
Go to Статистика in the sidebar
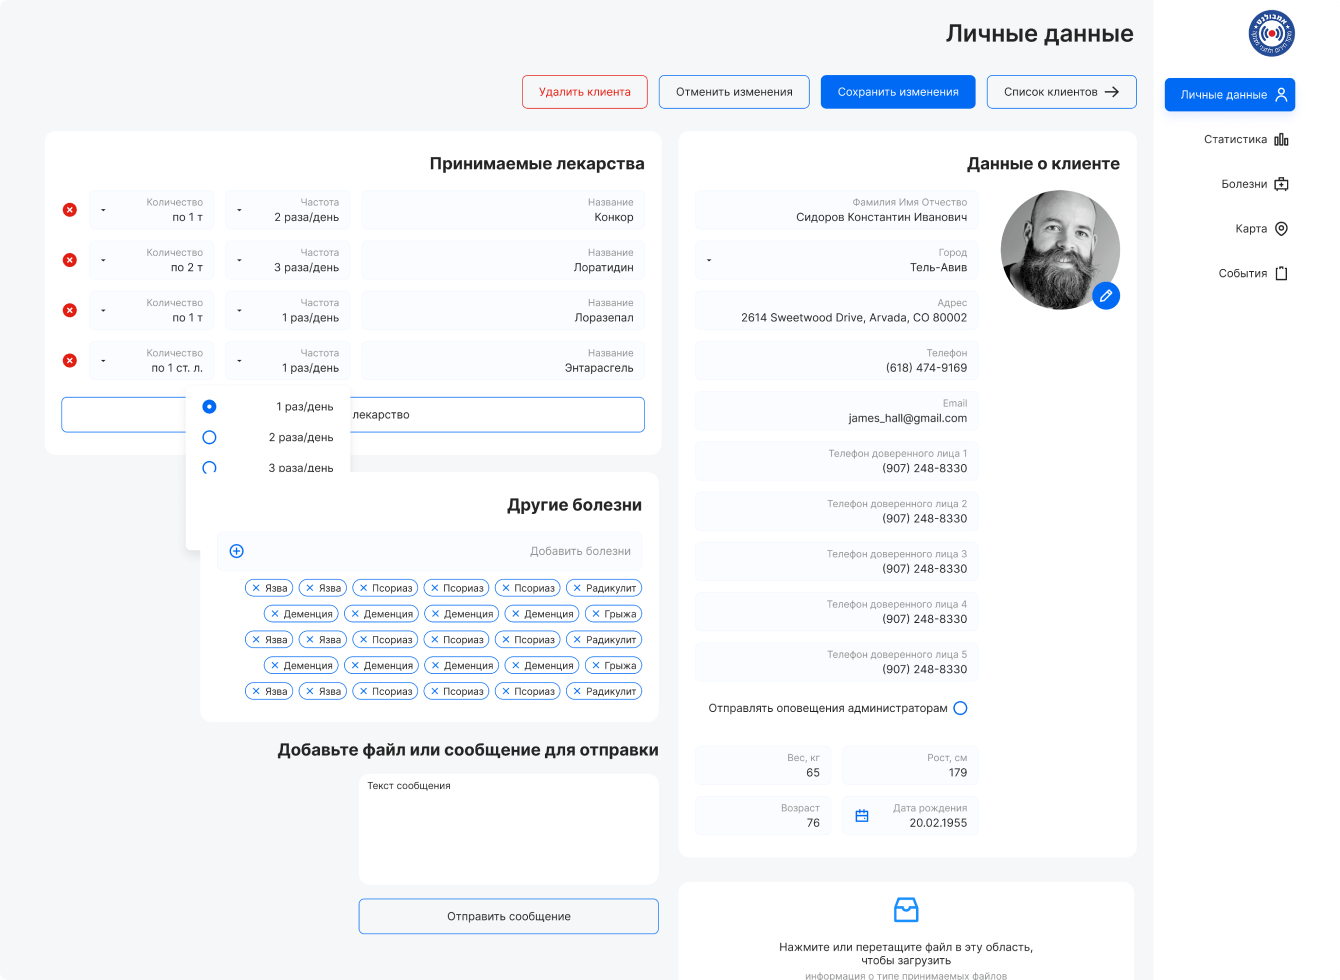(x=1246, y=140)
